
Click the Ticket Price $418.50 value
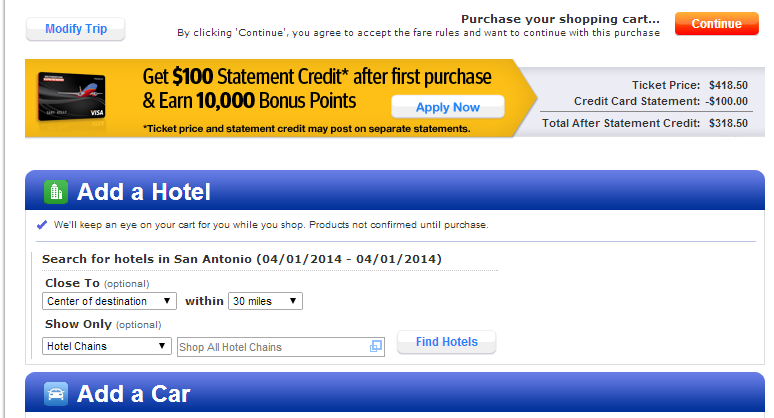[728, 85]
